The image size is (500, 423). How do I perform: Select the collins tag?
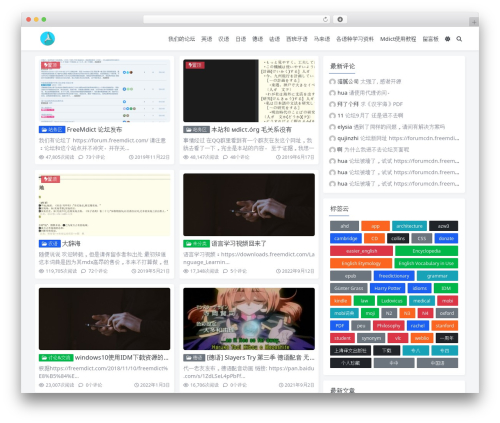pyautogui.click(x=398, y=238)
